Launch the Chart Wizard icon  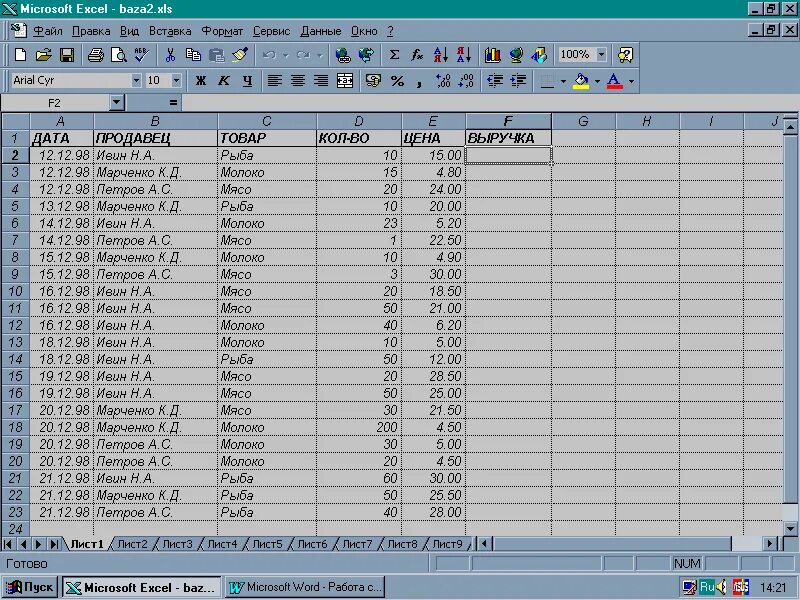click(x=493, y=55)
